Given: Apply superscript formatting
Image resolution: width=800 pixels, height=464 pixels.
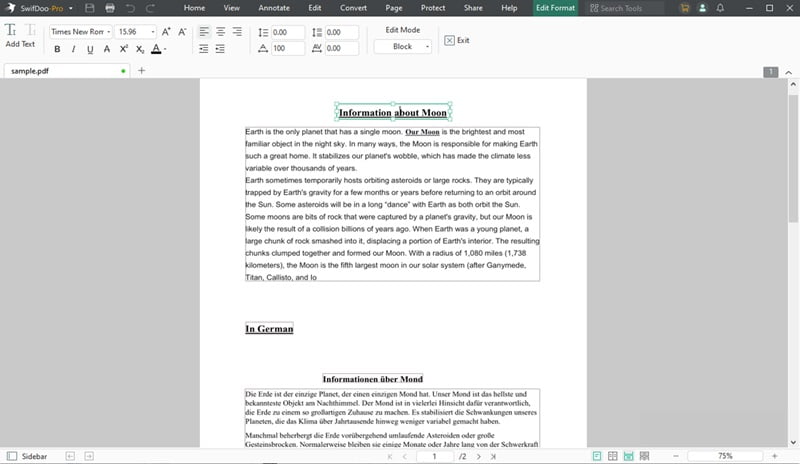Looking at the screenshot, I should click(x=123, y=49).
